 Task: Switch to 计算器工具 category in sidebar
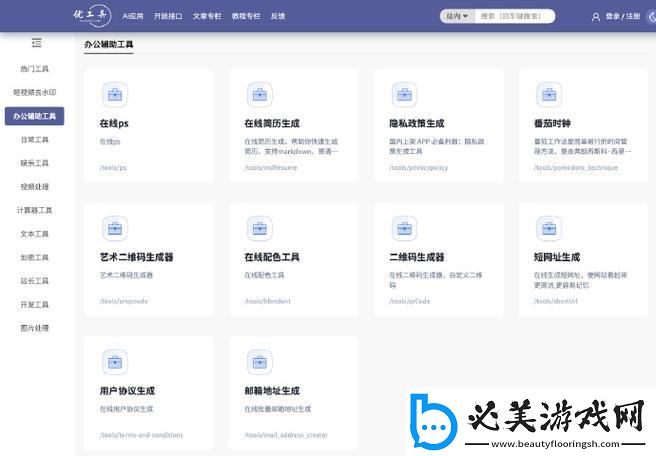tap(34, 210)
